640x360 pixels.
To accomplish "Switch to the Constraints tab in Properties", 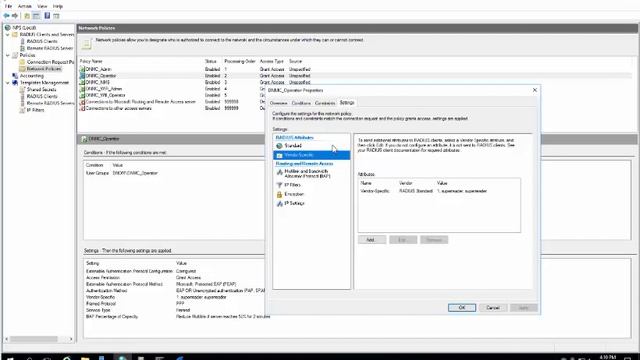I will (325, 103).
